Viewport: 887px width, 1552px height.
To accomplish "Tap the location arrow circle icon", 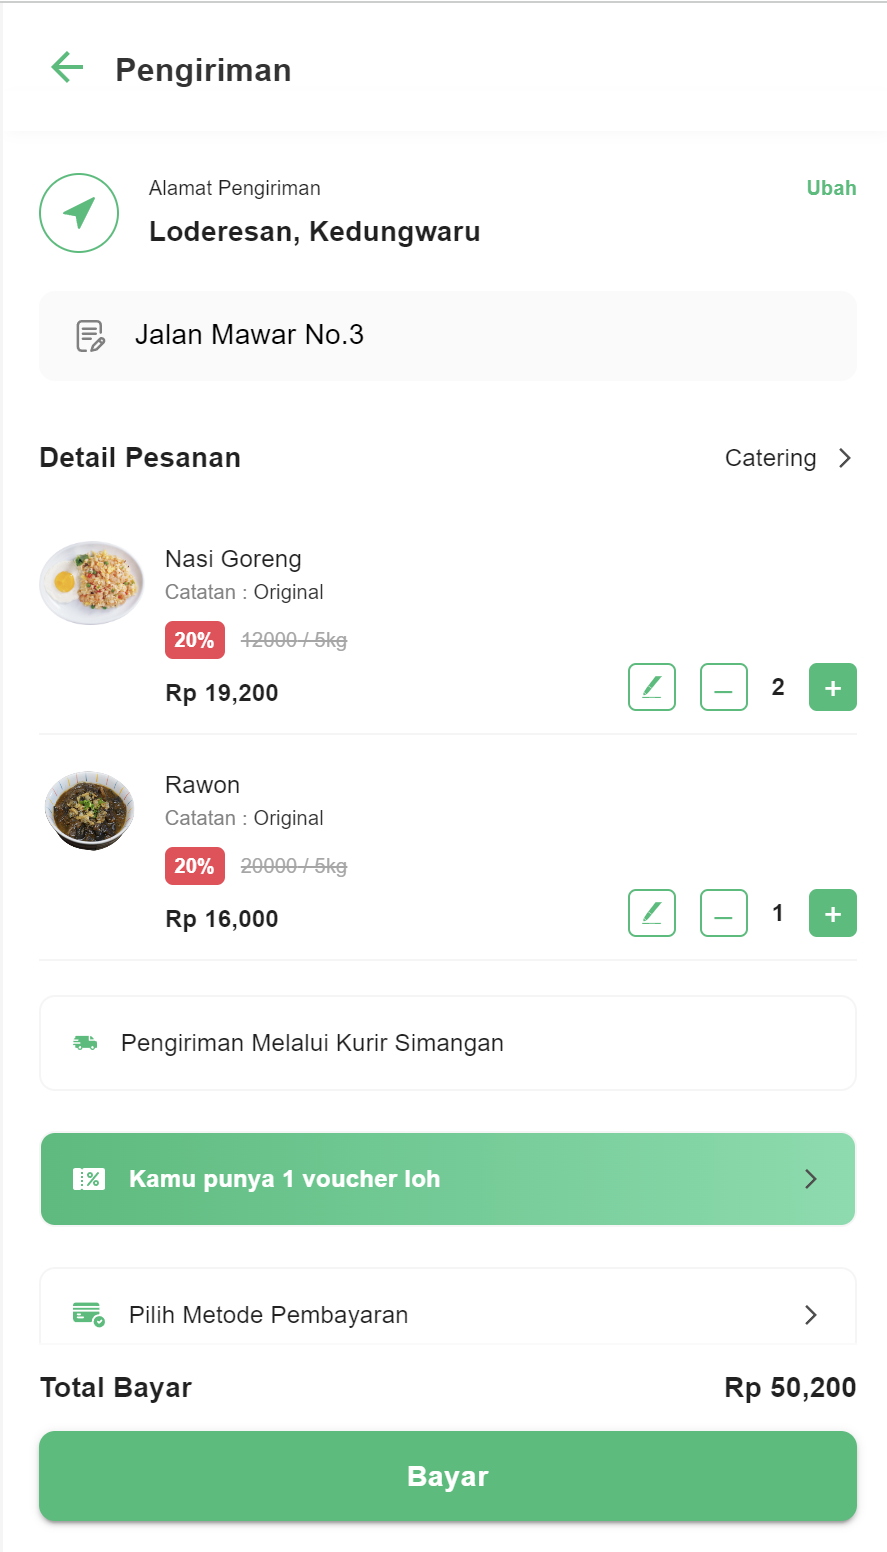I will (x=79, y=213).
